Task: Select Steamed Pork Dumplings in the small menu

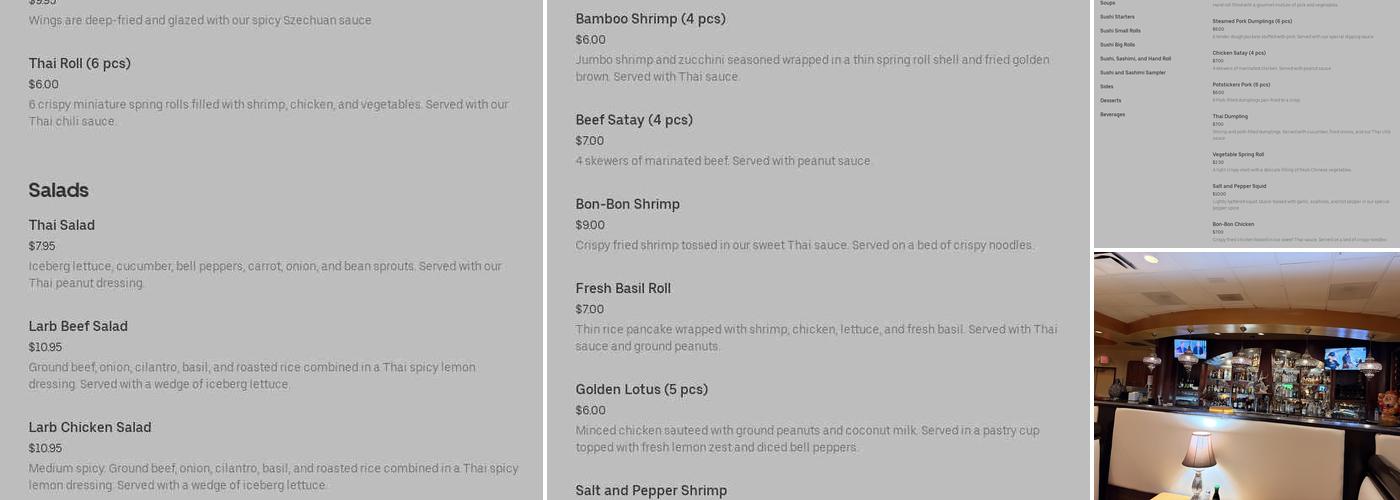Action: tap(1252, 21)
